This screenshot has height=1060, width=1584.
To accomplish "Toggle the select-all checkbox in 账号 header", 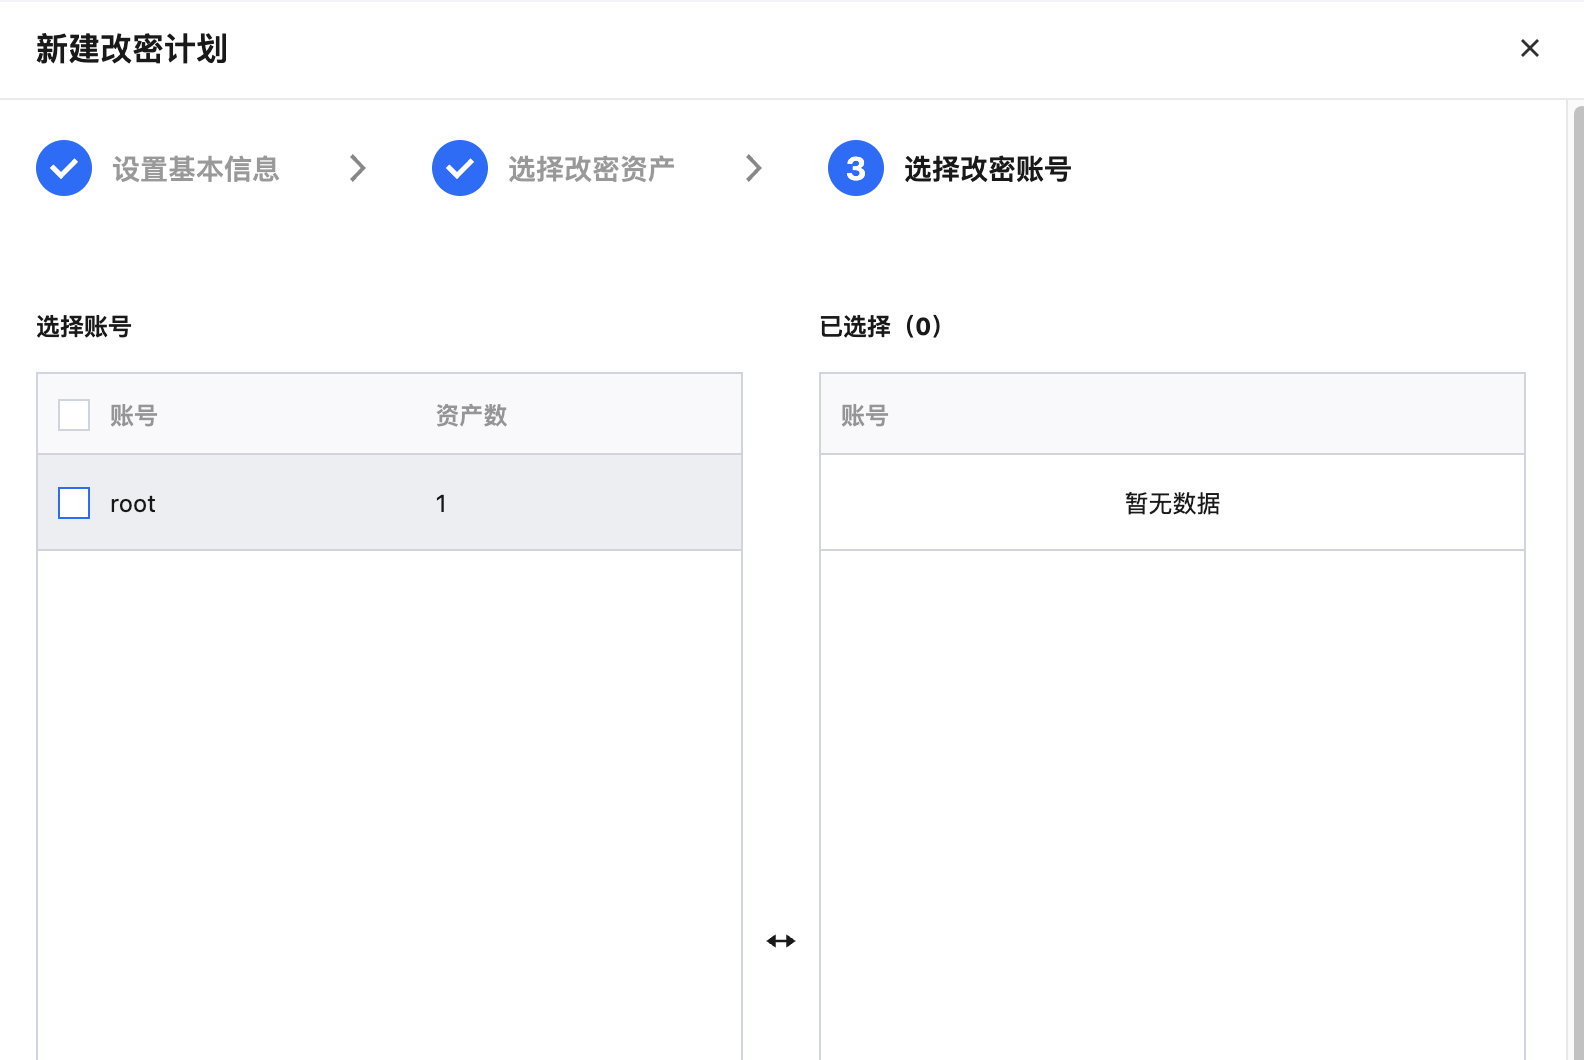I will pyautogui.click(x=74, y=415).
